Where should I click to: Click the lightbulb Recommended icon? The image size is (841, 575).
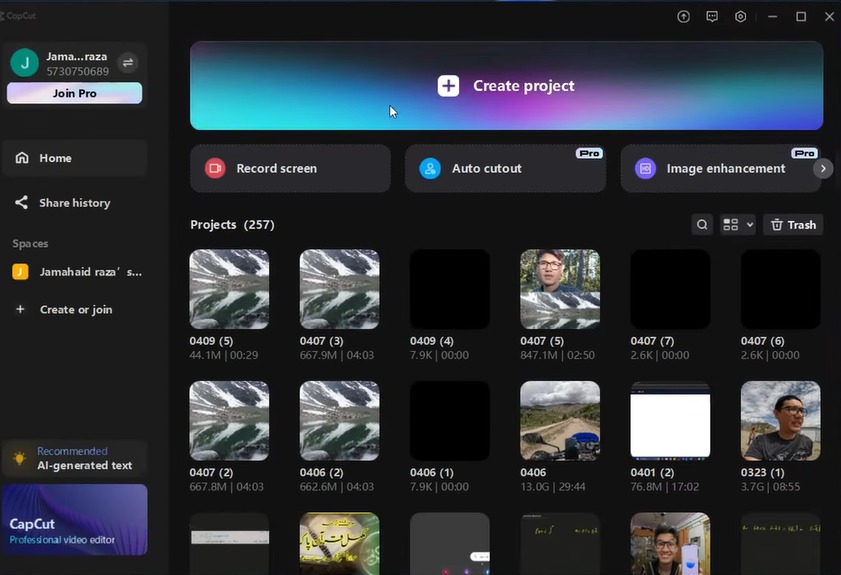pos(20,459)
